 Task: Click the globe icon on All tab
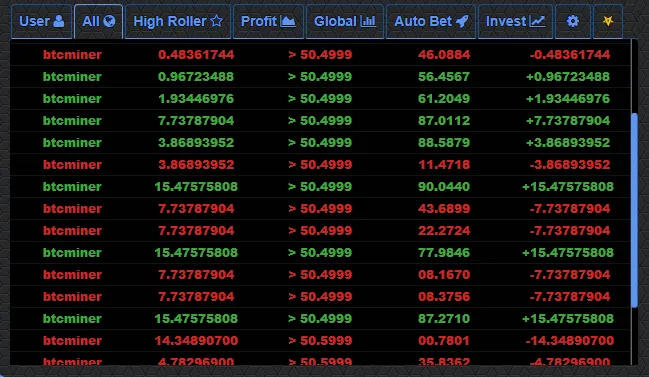109,22
